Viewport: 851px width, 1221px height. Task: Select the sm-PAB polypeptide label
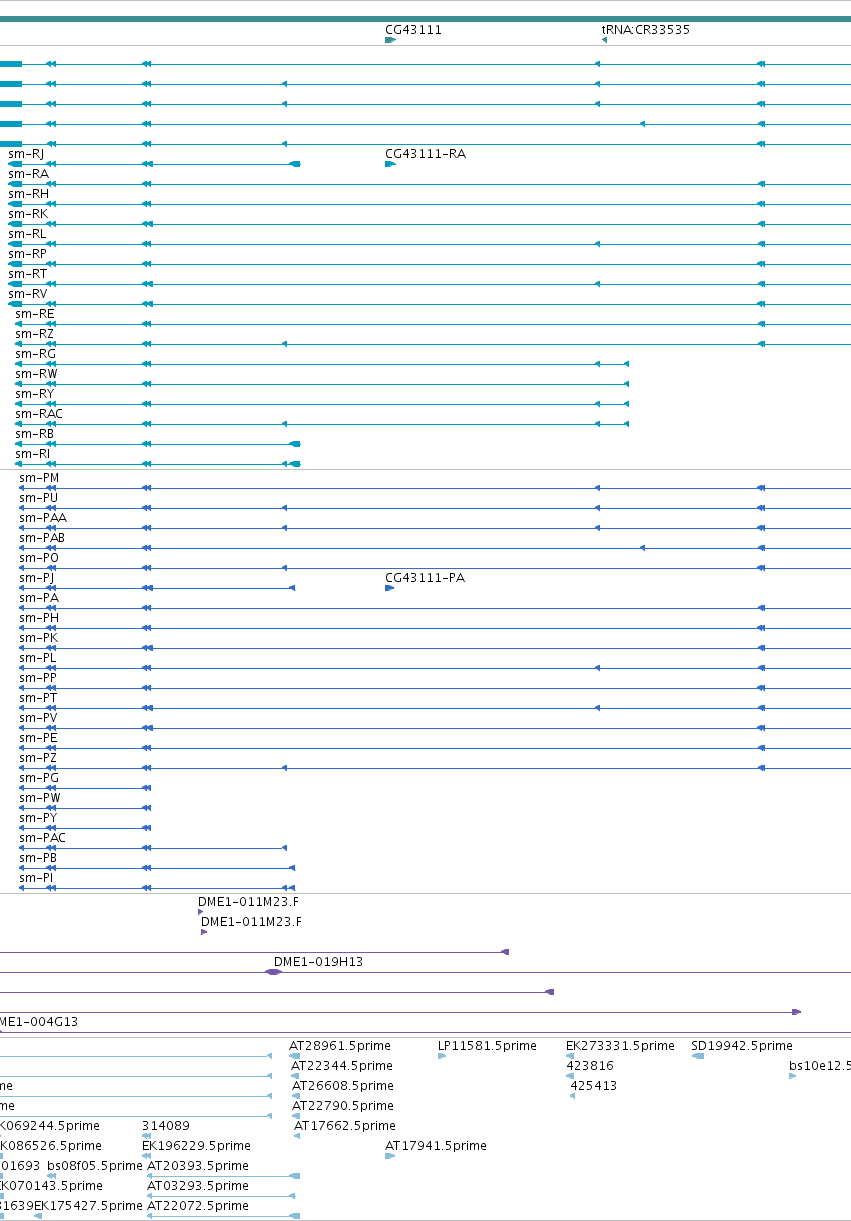coord(43,538)
